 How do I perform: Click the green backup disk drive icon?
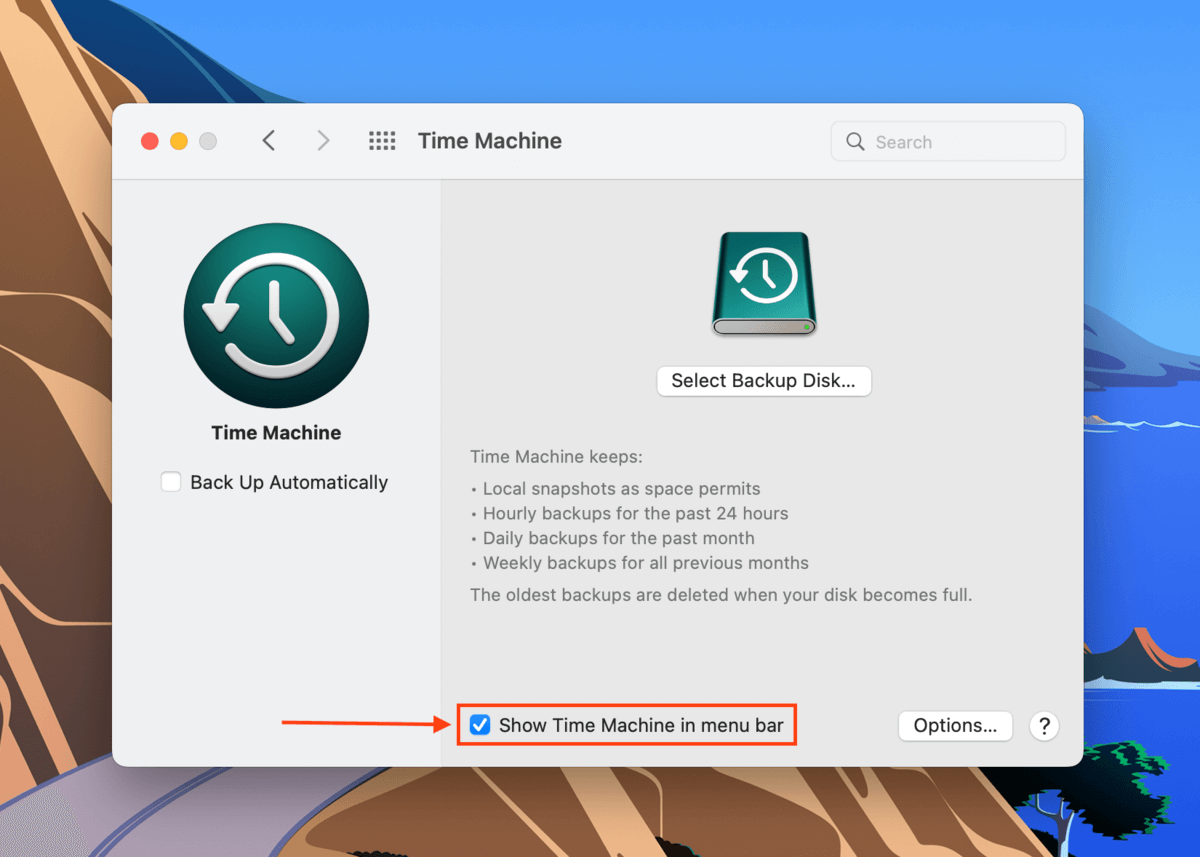point(764,283)
